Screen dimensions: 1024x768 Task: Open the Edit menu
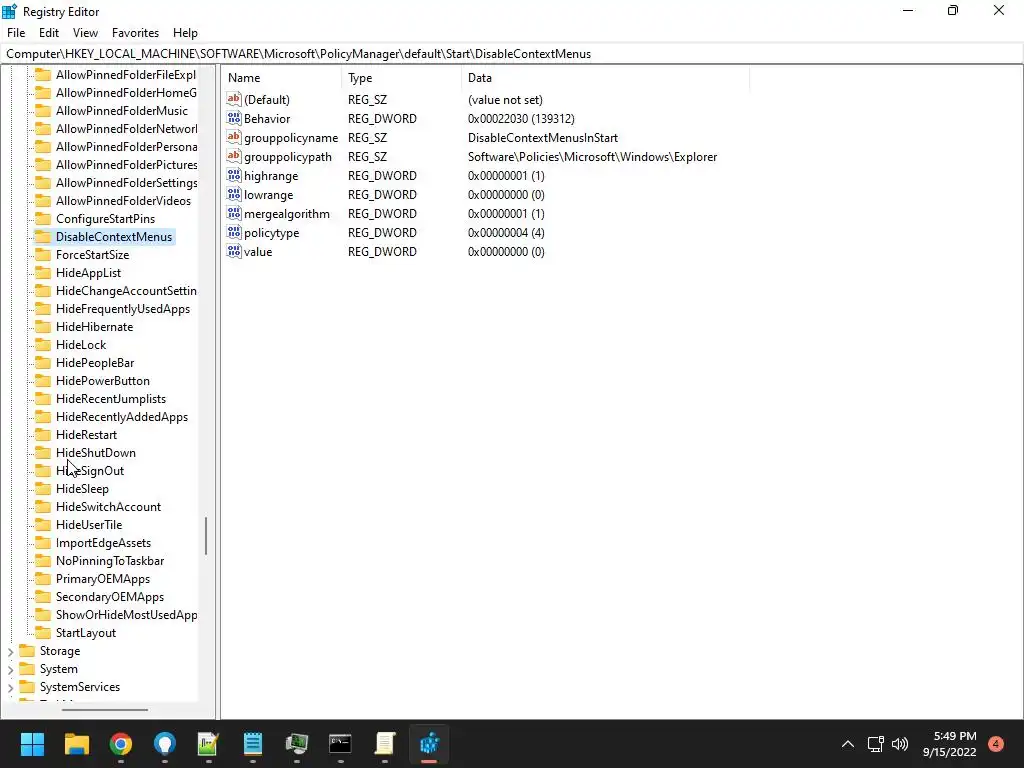coord(49,33)
